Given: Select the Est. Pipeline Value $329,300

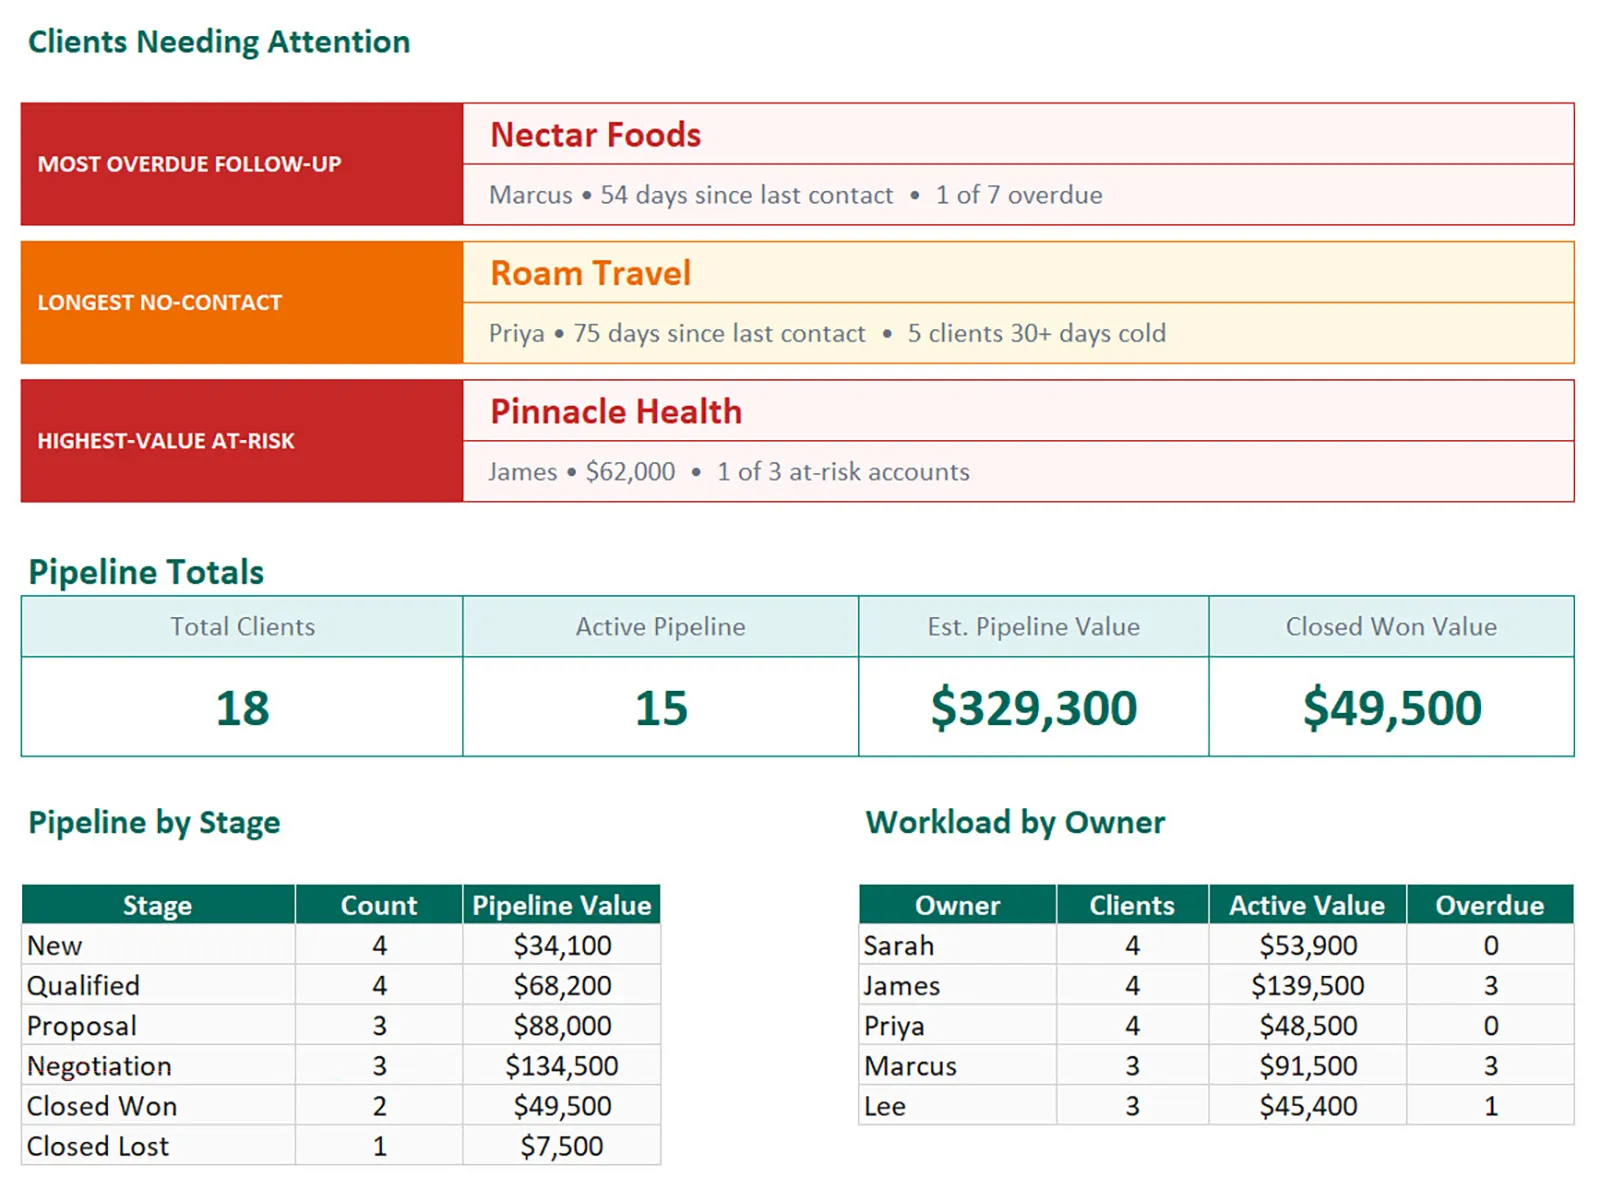Looking at the screenshot, I should [1033, 707].
